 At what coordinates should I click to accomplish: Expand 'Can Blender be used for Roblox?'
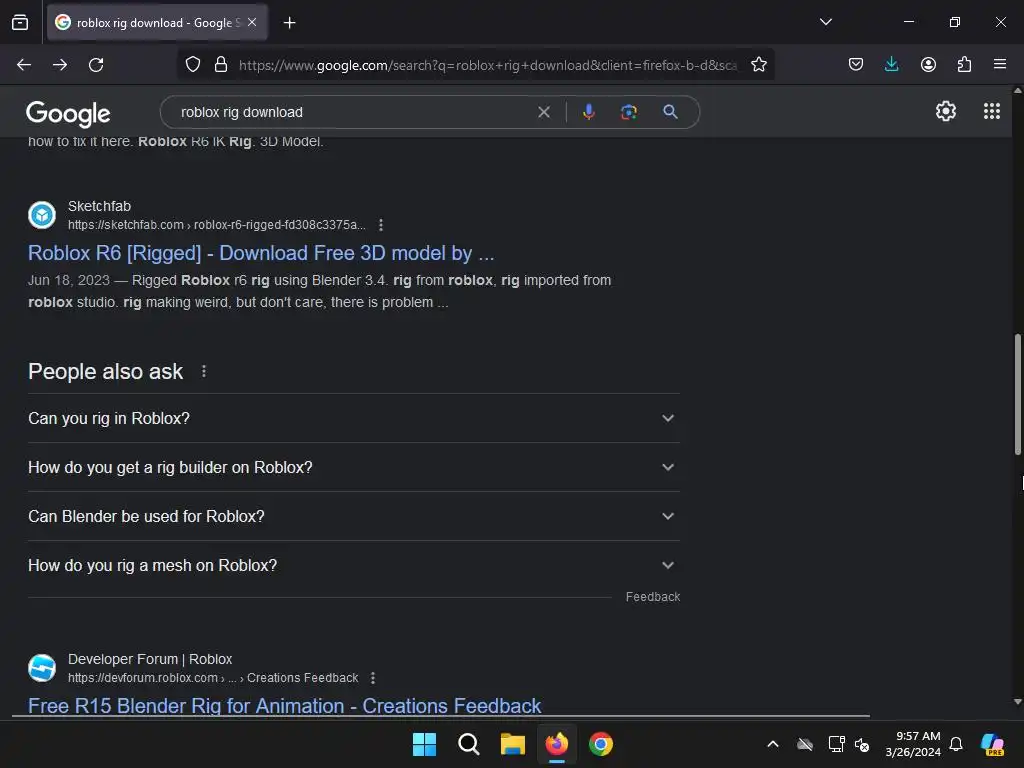(x=353, y=516)
